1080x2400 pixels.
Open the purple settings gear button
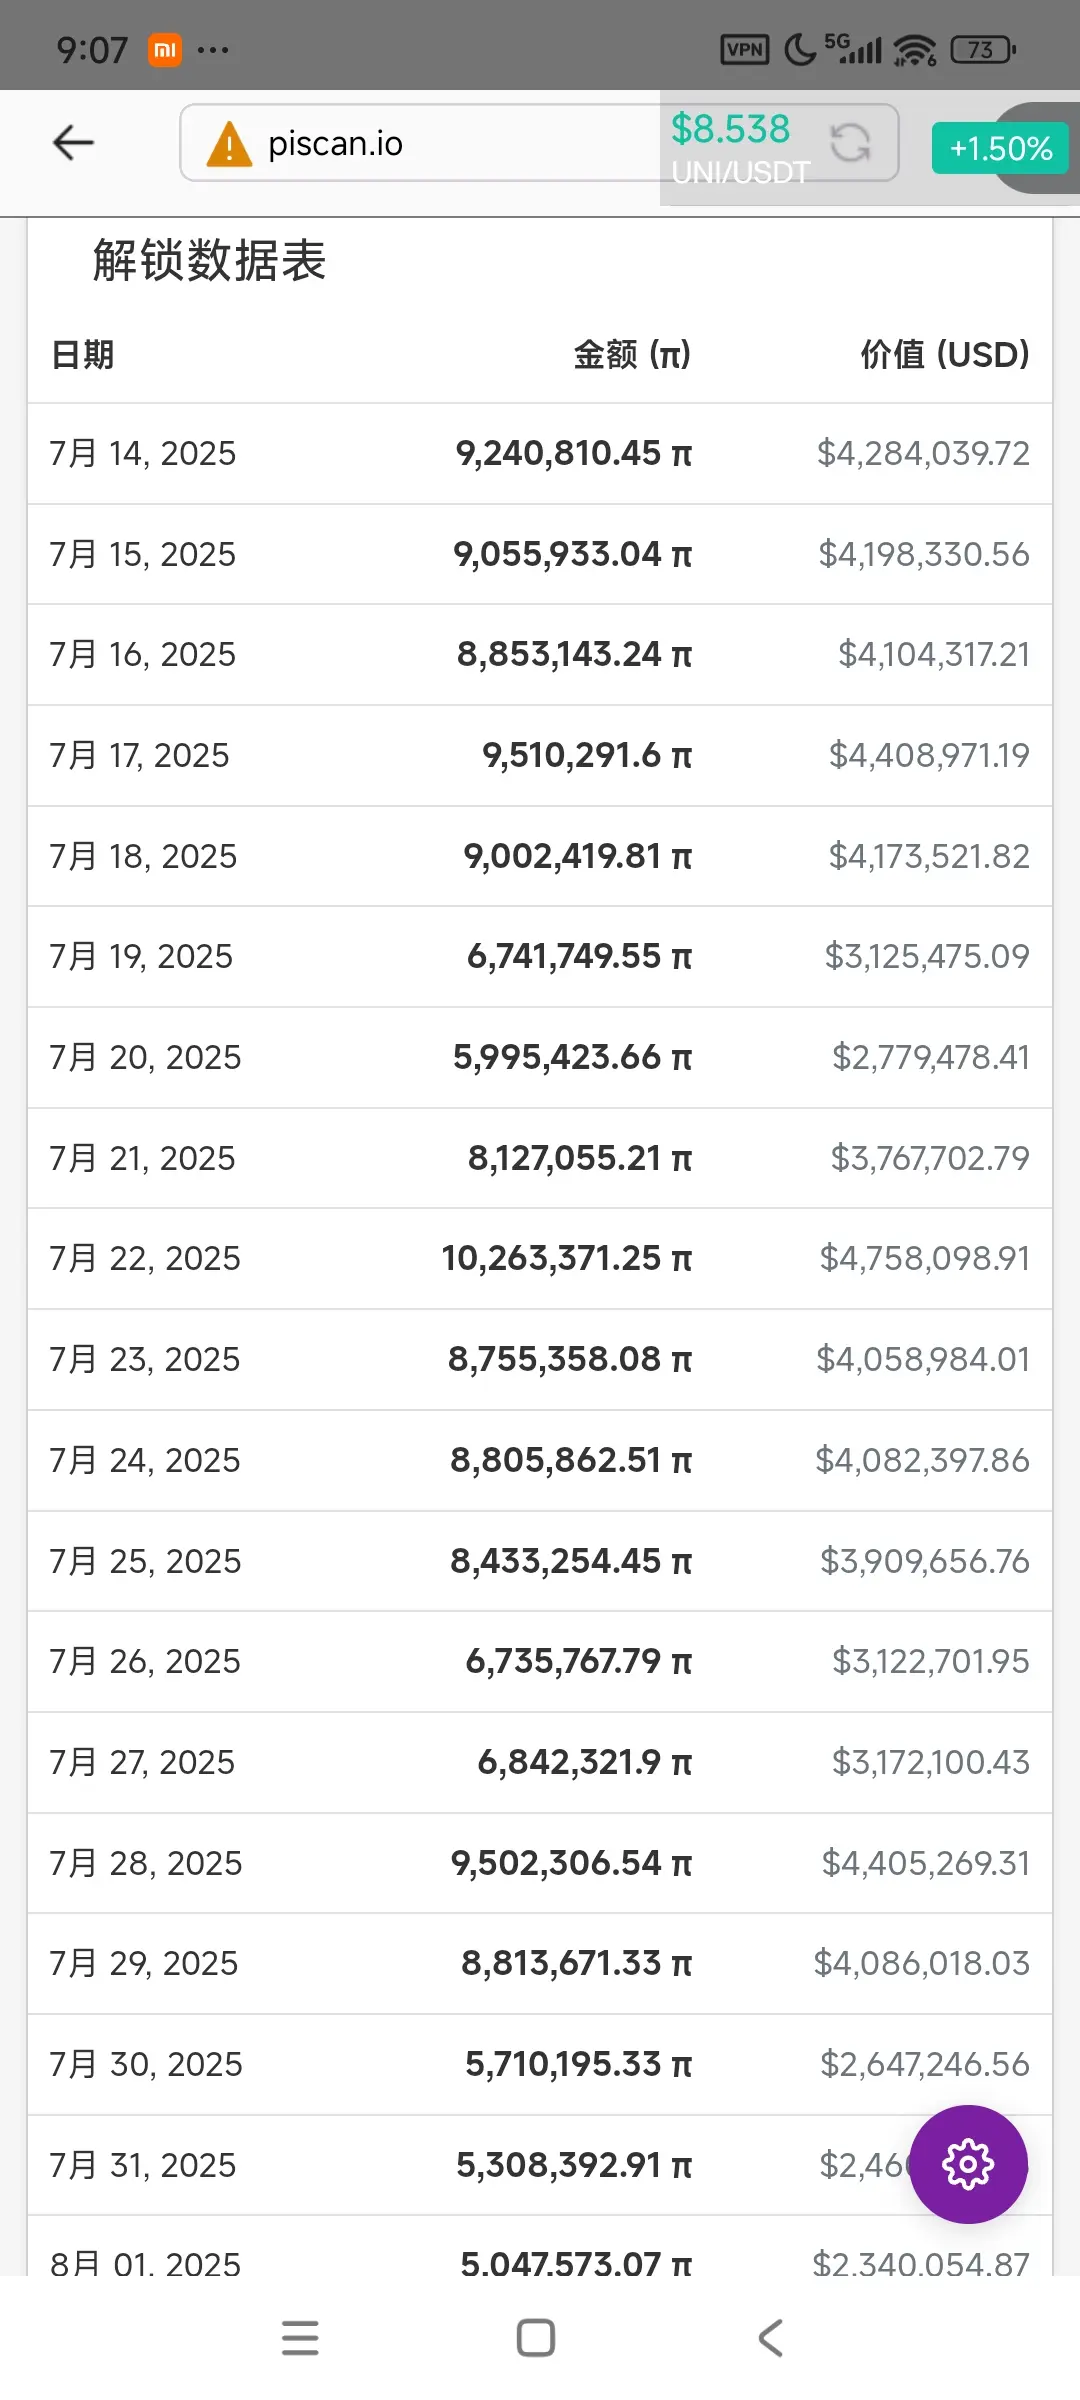point(968,2164)
